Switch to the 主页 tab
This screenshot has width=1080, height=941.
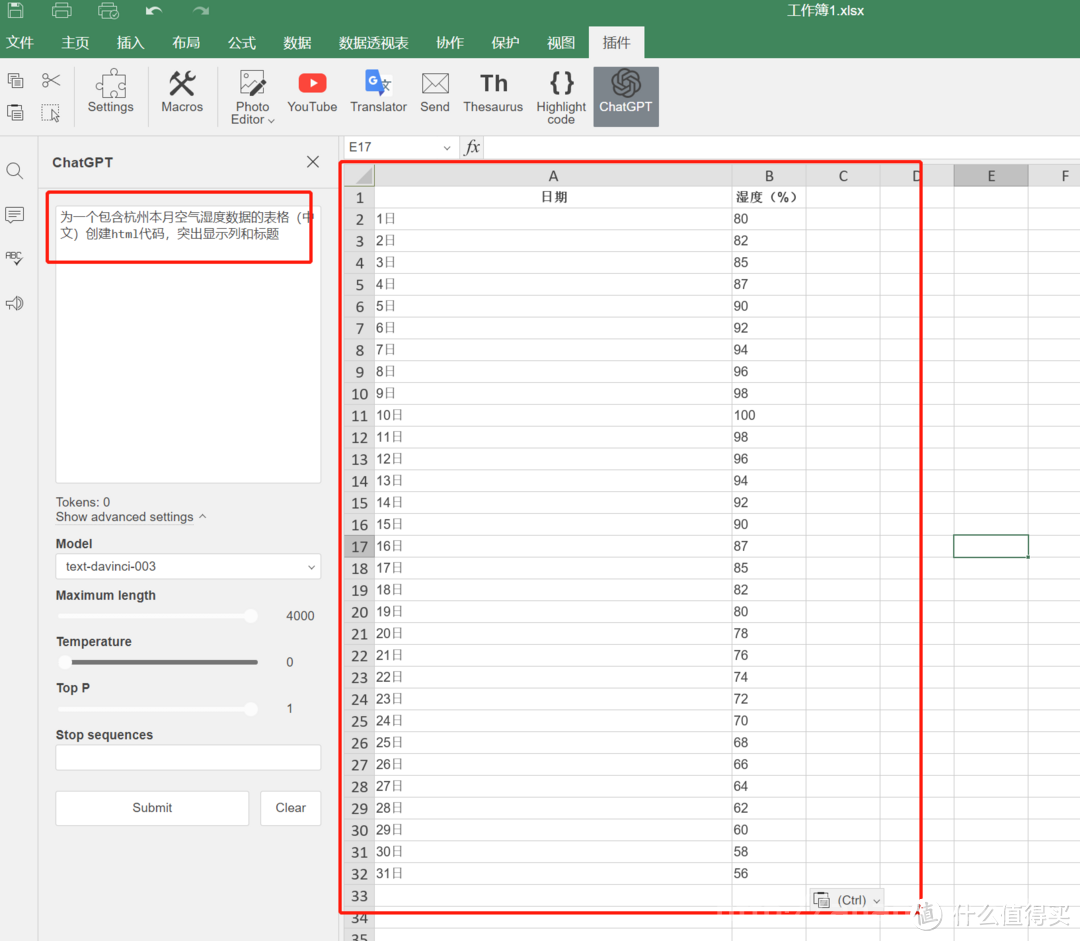coord(75,43)
